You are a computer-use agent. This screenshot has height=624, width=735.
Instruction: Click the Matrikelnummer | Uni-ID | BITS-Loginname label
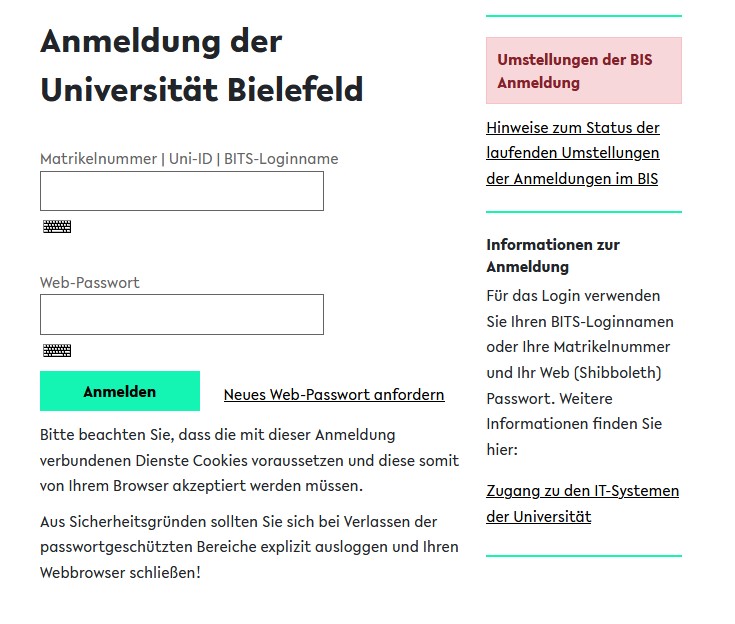pos(189,159)
